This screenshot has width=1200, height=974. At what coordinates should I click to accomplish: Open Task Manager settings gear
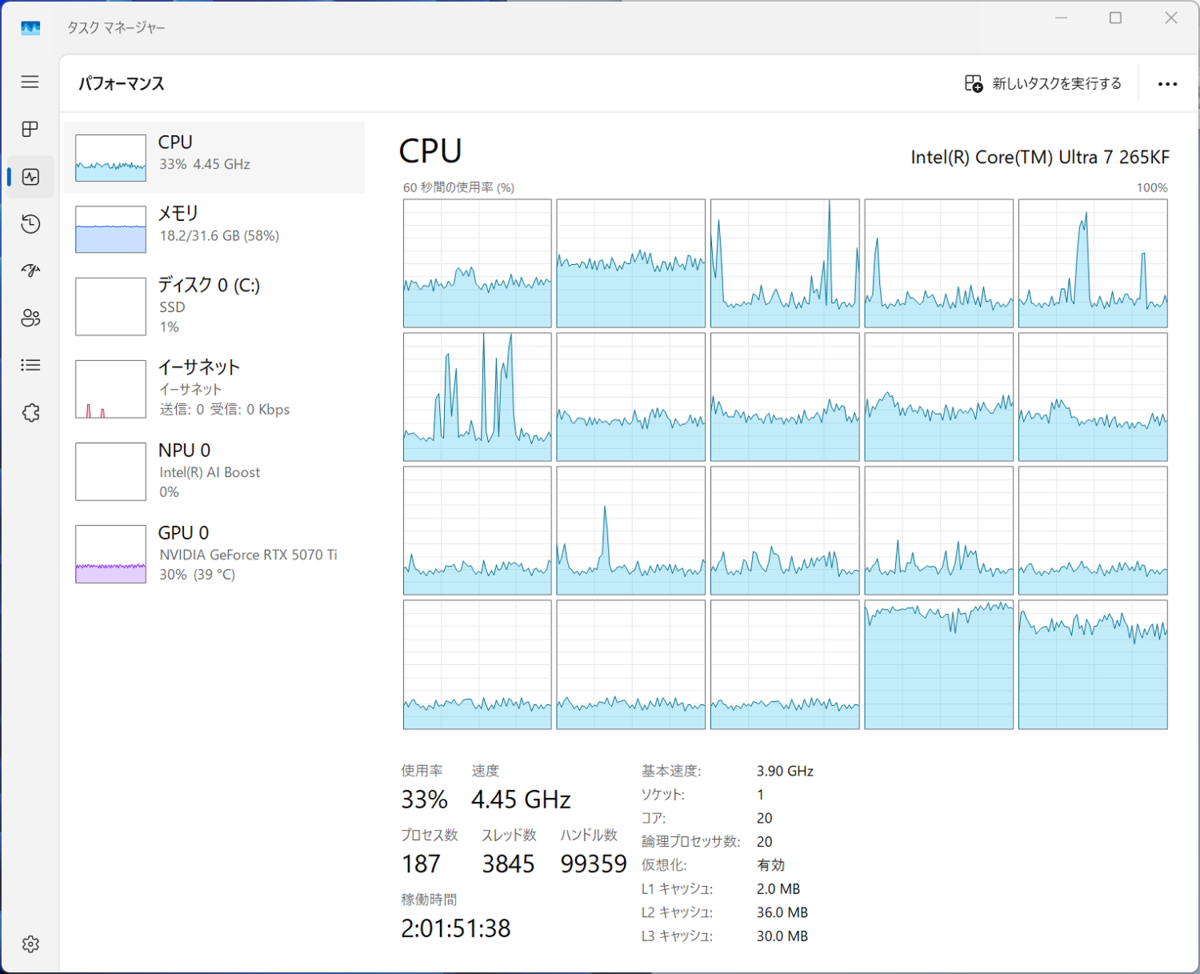(30, 944)
